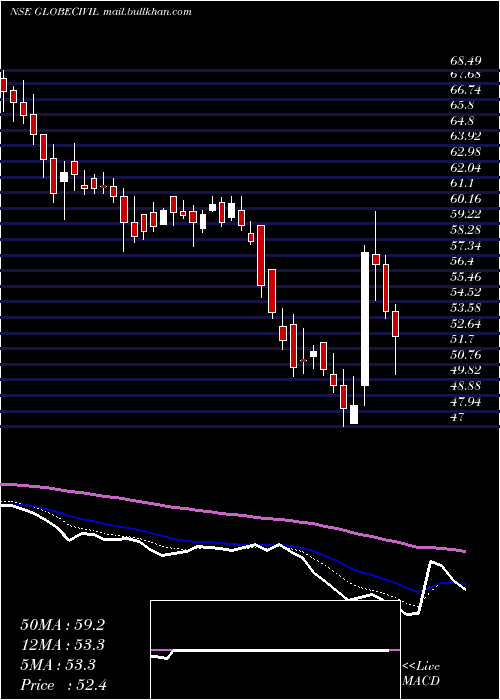Click the last red candlestick on the right
500x700 pixels.
tap(396, 324)
